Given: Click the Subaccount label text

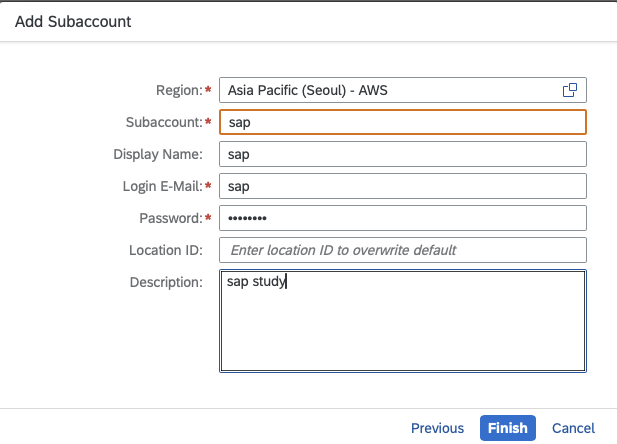Looking at the screenshot, I should pos(158,122).
